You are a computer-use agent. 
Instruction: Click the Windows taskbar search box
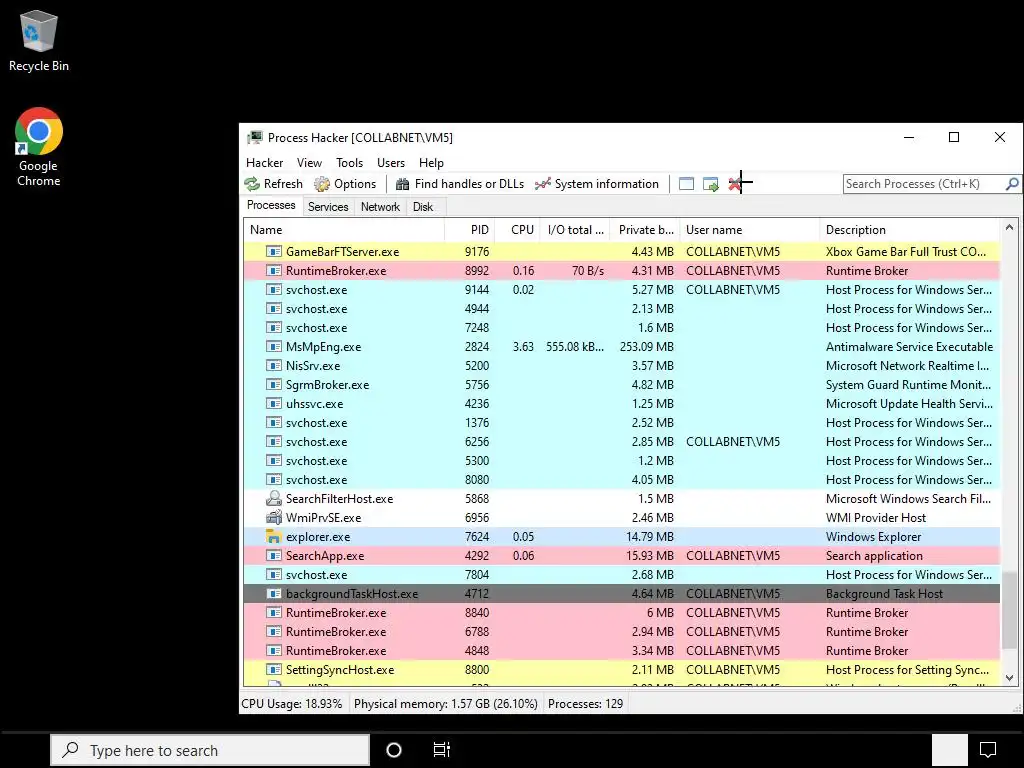coord(210,750)
